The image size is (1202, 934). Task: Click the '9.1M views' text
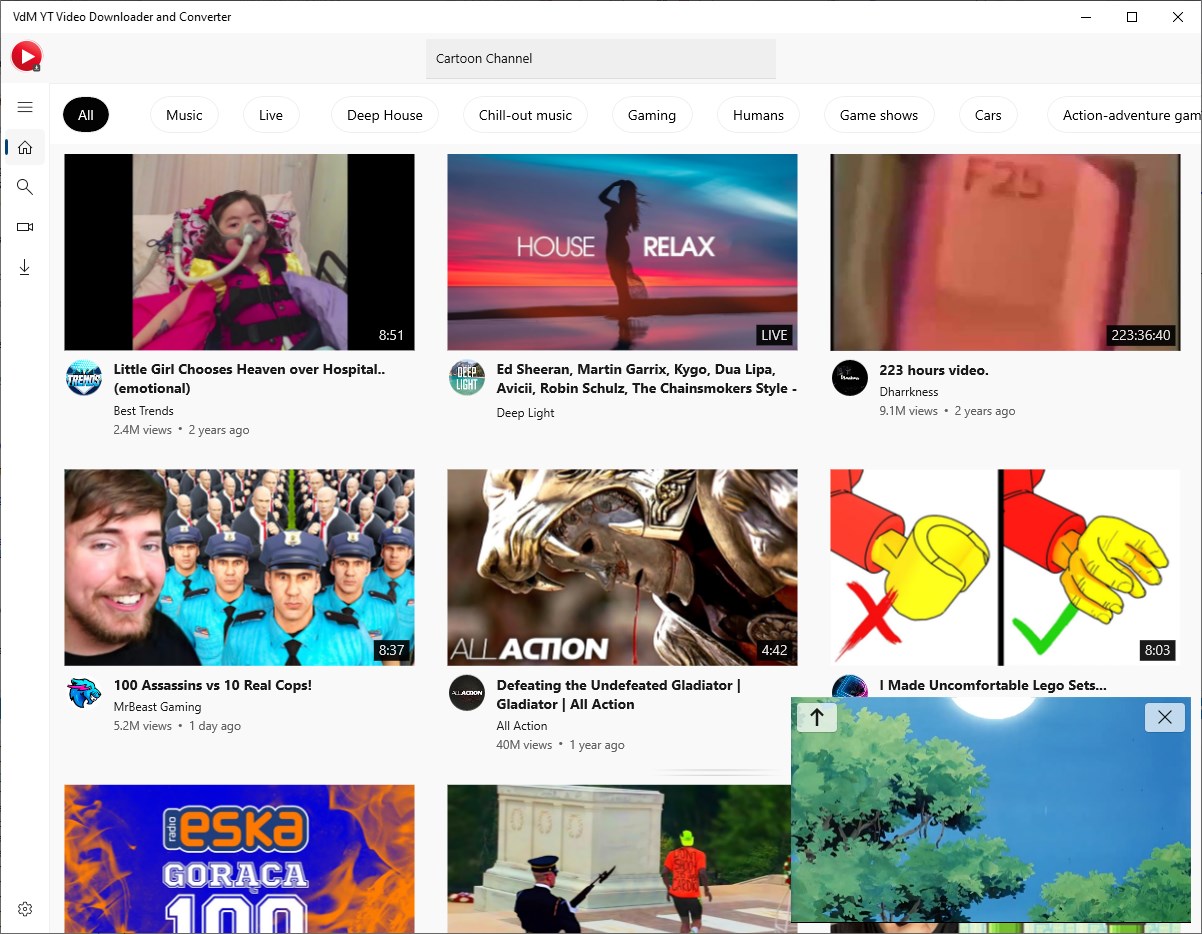tap(909, 411)
